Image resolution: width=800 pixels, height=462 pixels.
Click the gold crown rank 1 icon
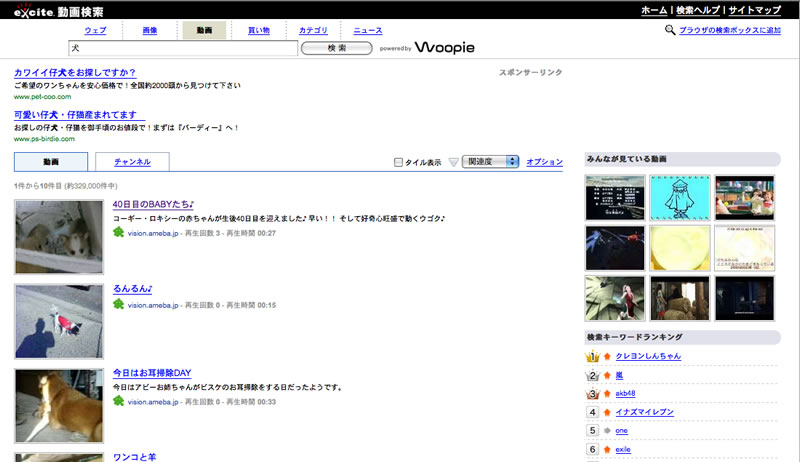592,356
